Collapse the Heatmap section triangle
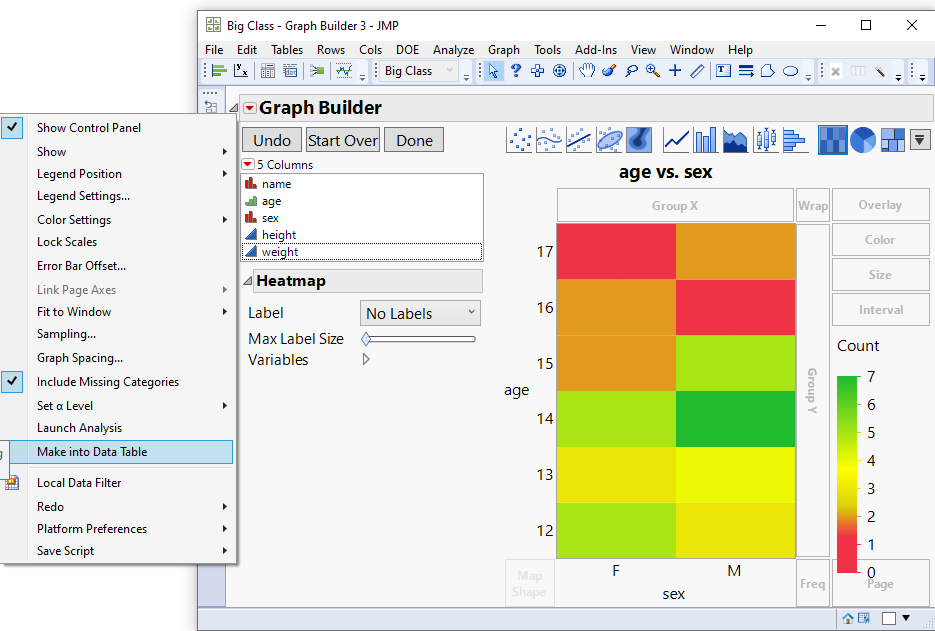Viewport: 935px width, 631px height. 247,280
